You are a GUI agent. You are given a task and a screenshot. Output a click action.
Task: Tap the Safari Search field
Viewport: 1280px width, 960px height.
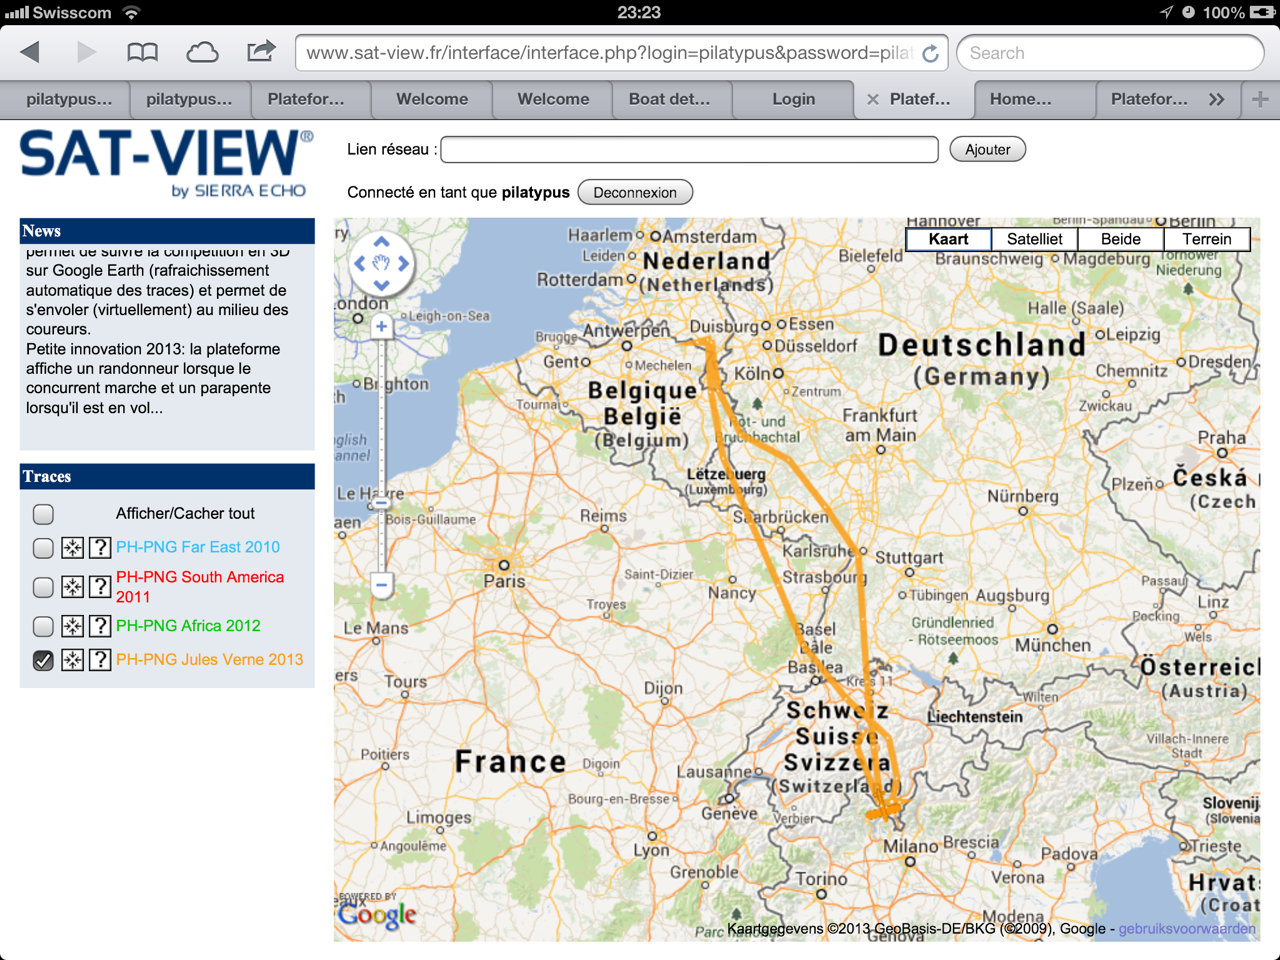tap(1110, 53)
